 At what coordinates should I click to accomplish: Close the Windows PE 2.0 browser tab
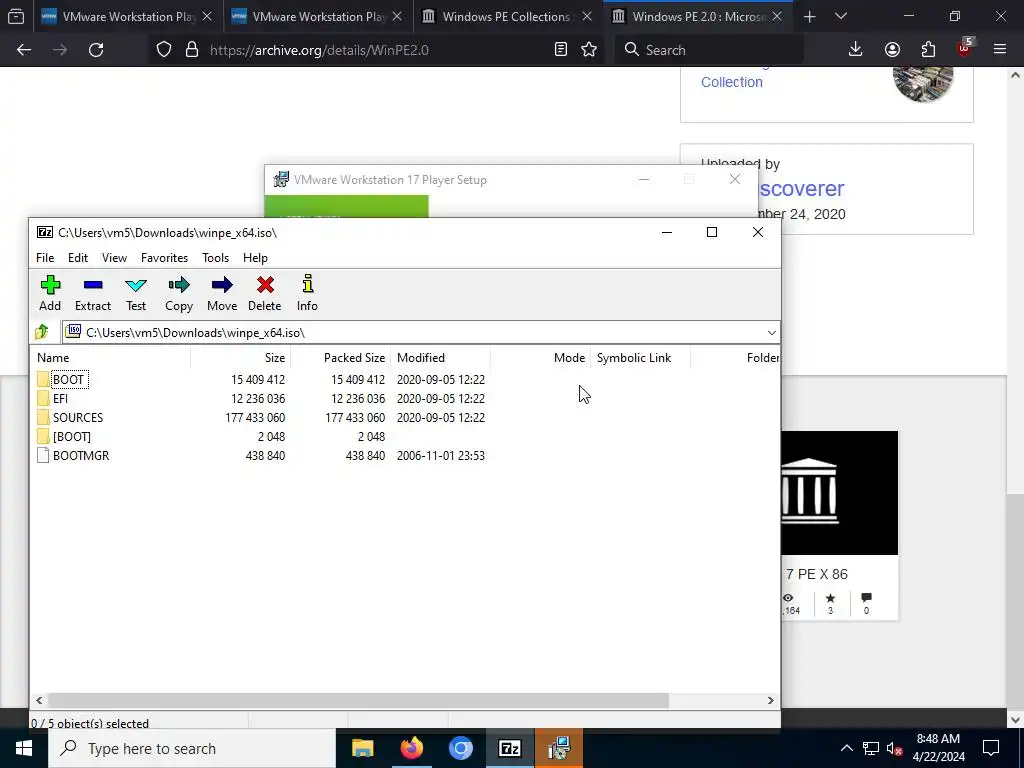click(777, 16)
